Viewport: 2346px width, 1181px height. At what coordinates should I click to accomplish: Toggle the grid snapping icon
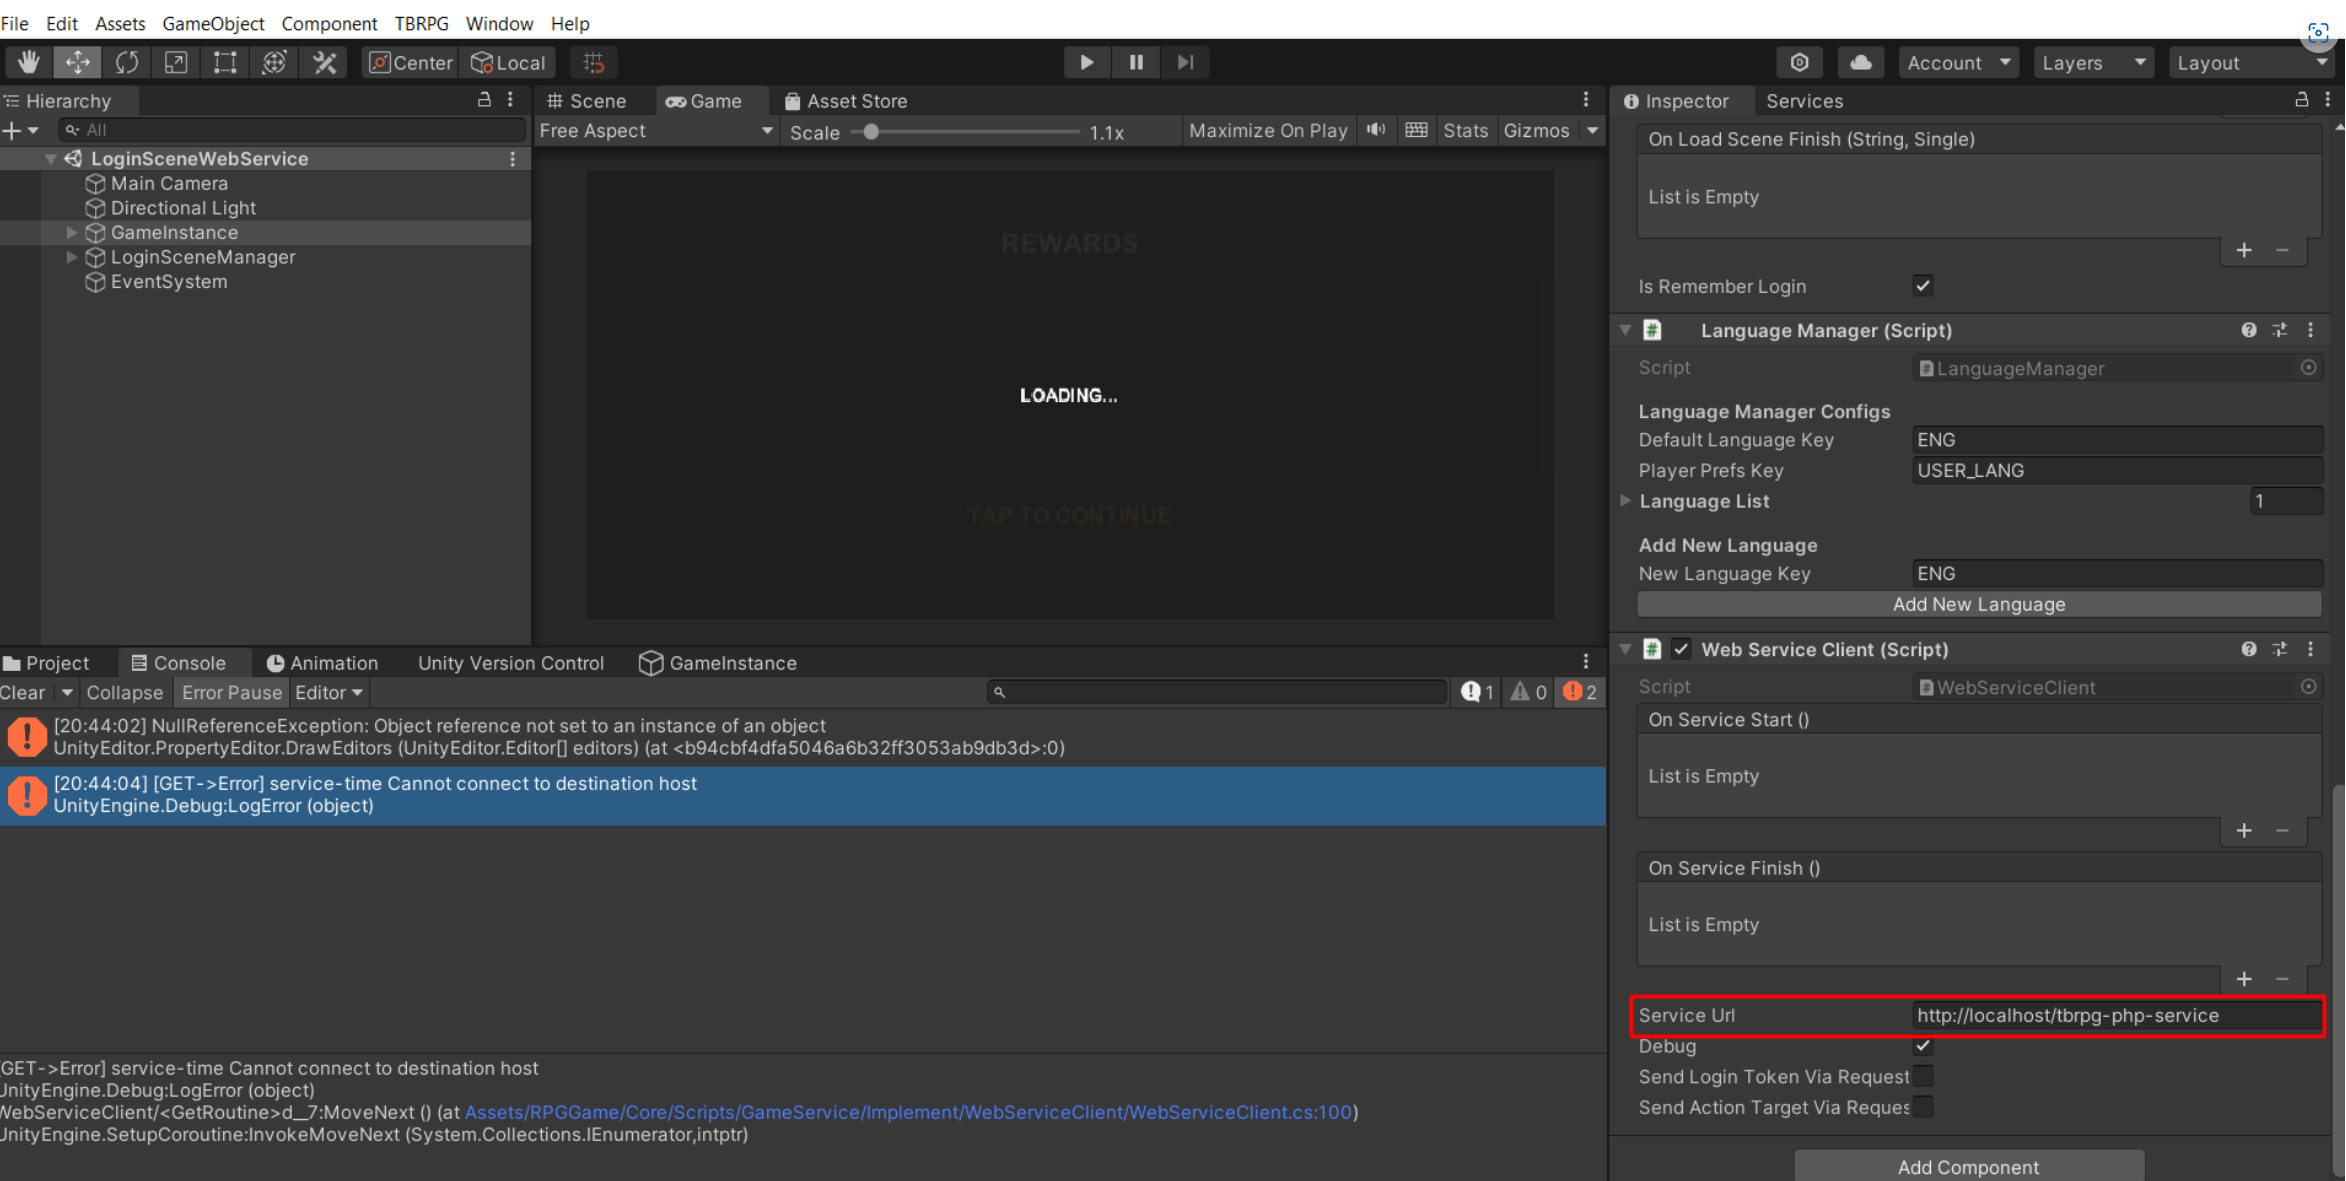(x=593, y=62)
